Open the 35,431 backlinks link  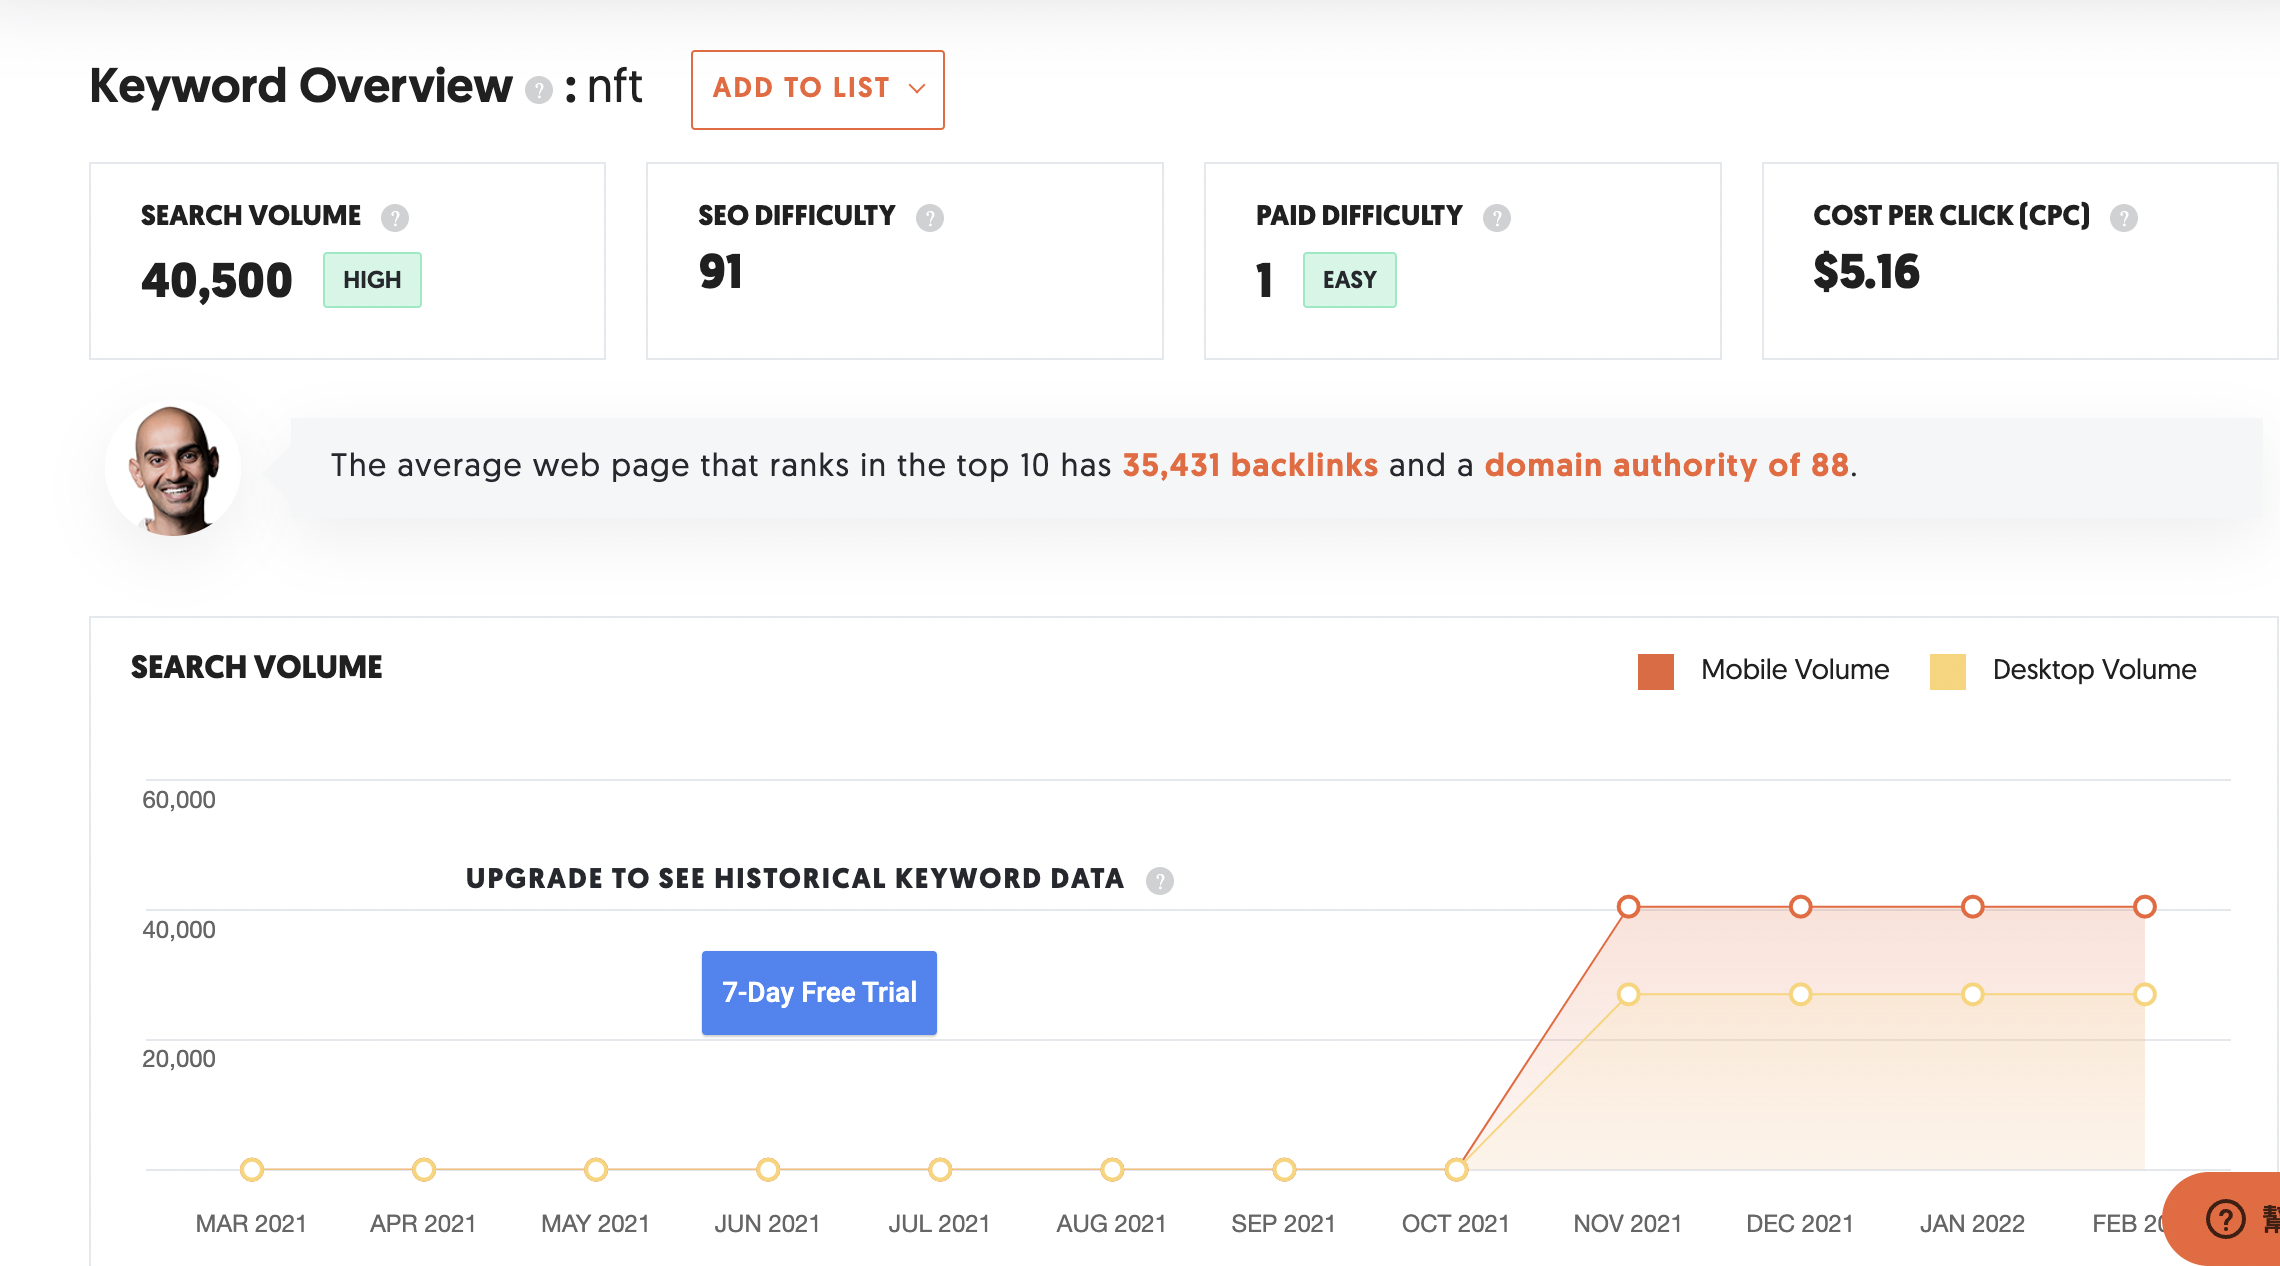pyautogui.click(x=1250, y=465)
